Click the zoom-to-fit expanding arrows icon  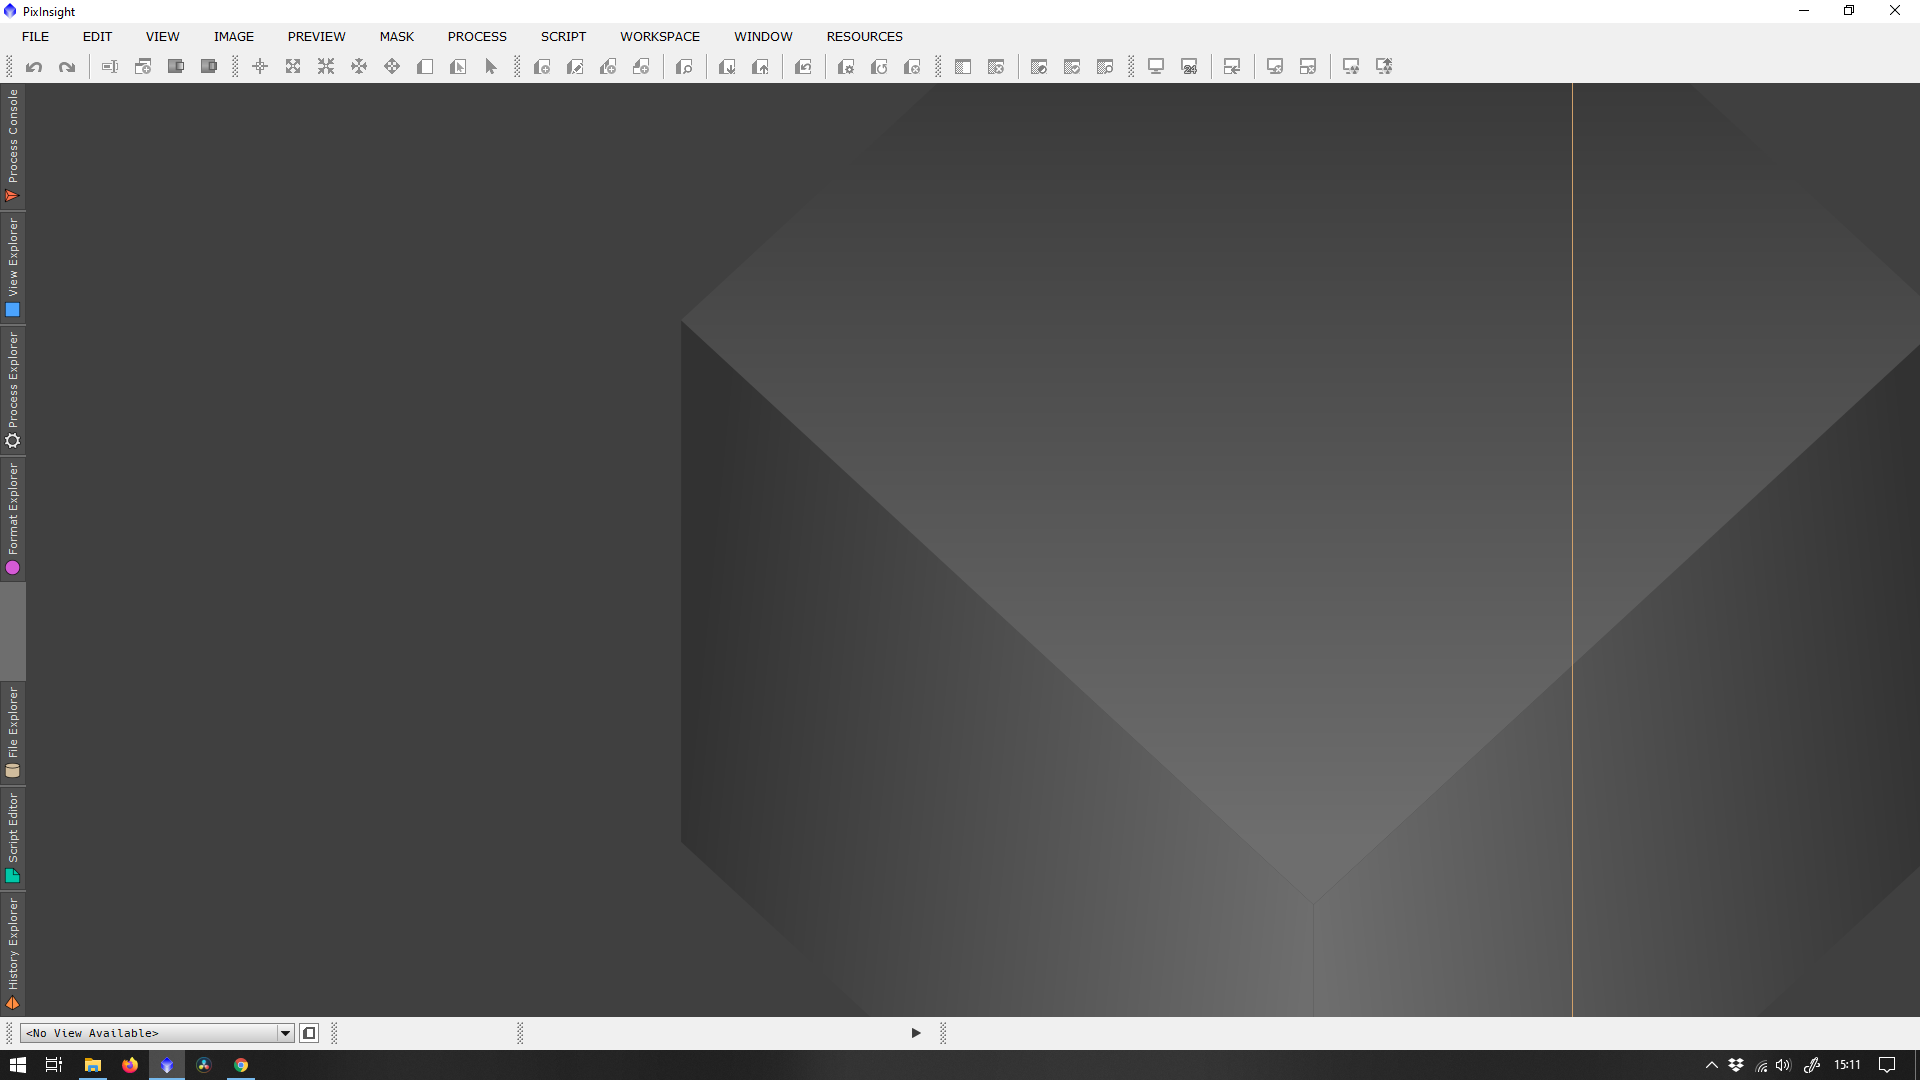pyautogui.click(x=293, y=67)
